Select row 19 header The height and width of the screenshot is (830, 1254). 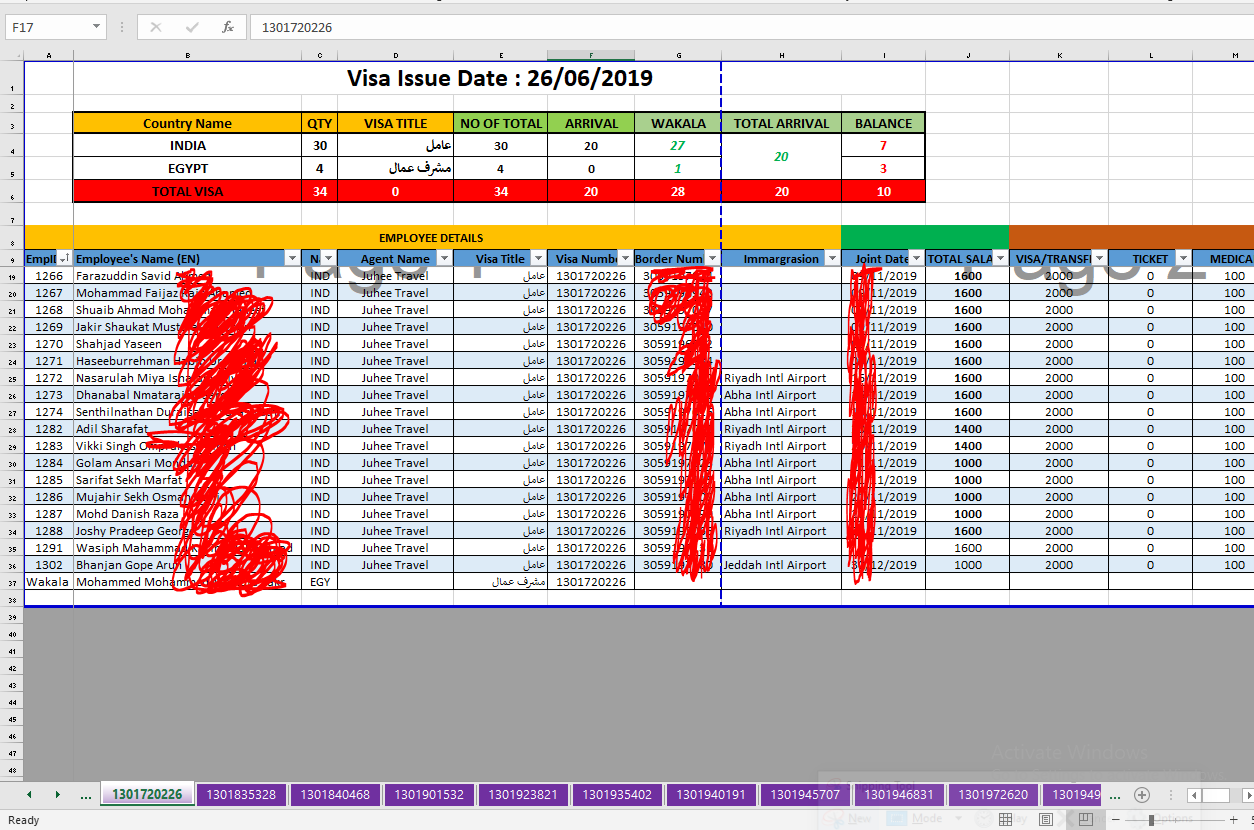point(12,276)
